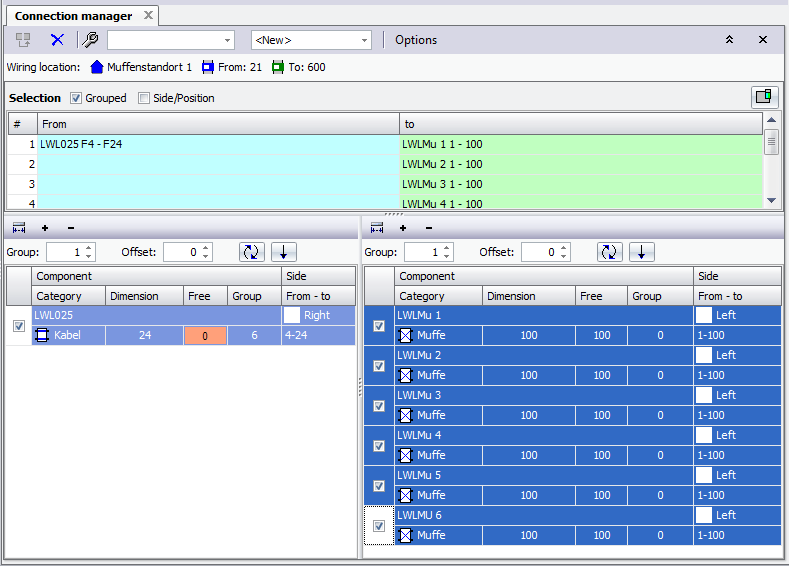Uncheck the LWLMu 4 checkbox
This screenshot has width=789, height=566.
click(379, 446)
